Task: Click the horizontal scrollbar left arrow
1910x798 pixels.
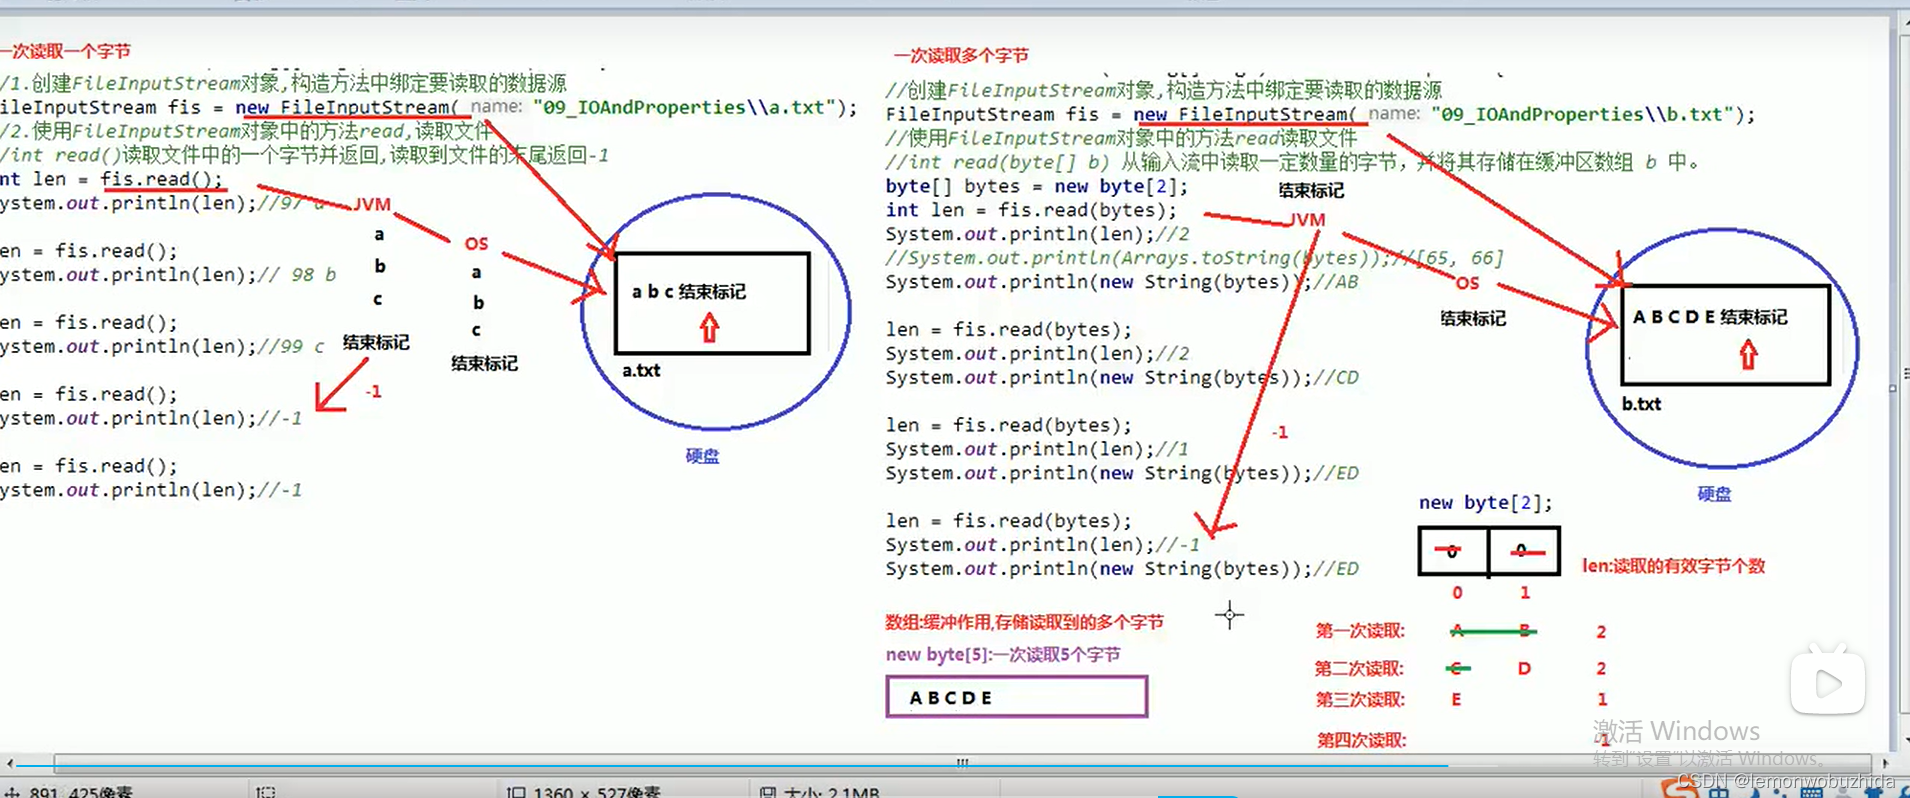Action: coord(10,762)
